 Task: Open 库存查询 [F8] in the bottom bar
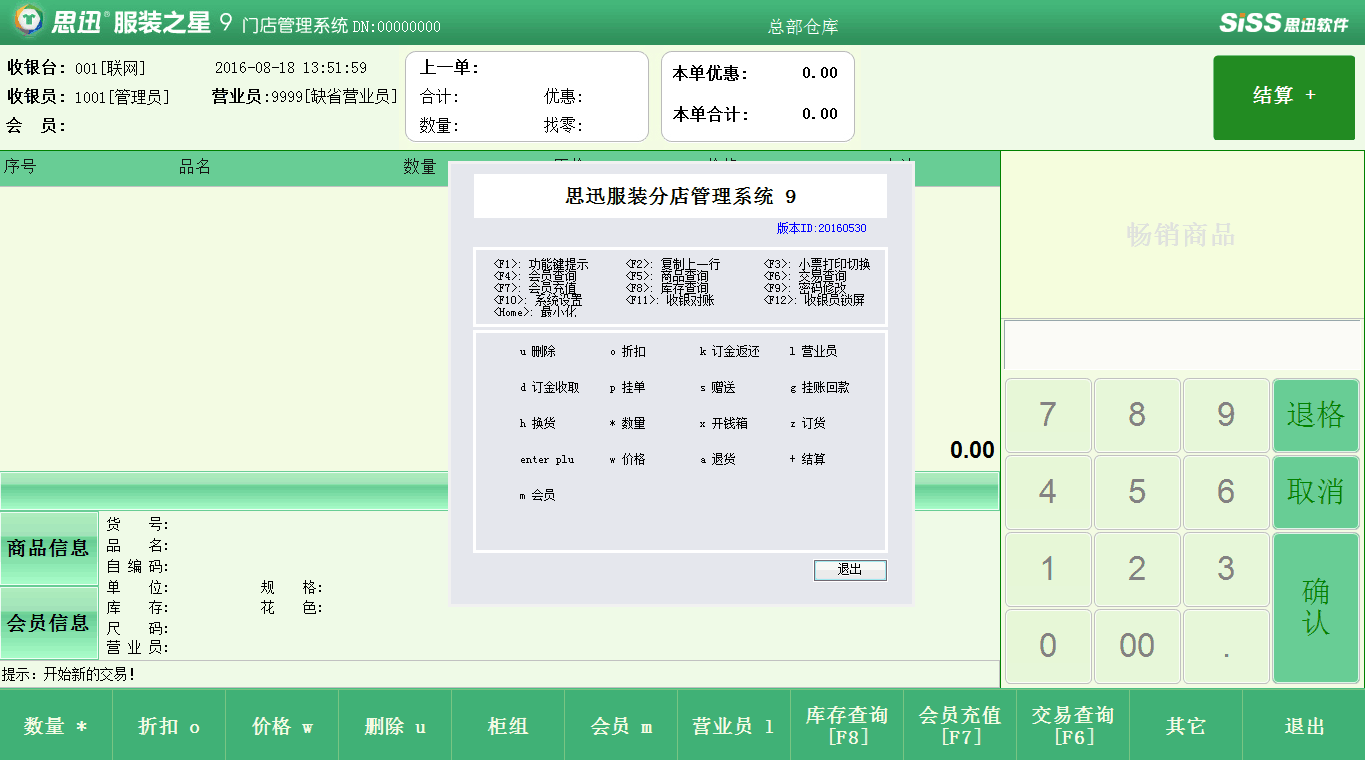[x=847, y=726]
